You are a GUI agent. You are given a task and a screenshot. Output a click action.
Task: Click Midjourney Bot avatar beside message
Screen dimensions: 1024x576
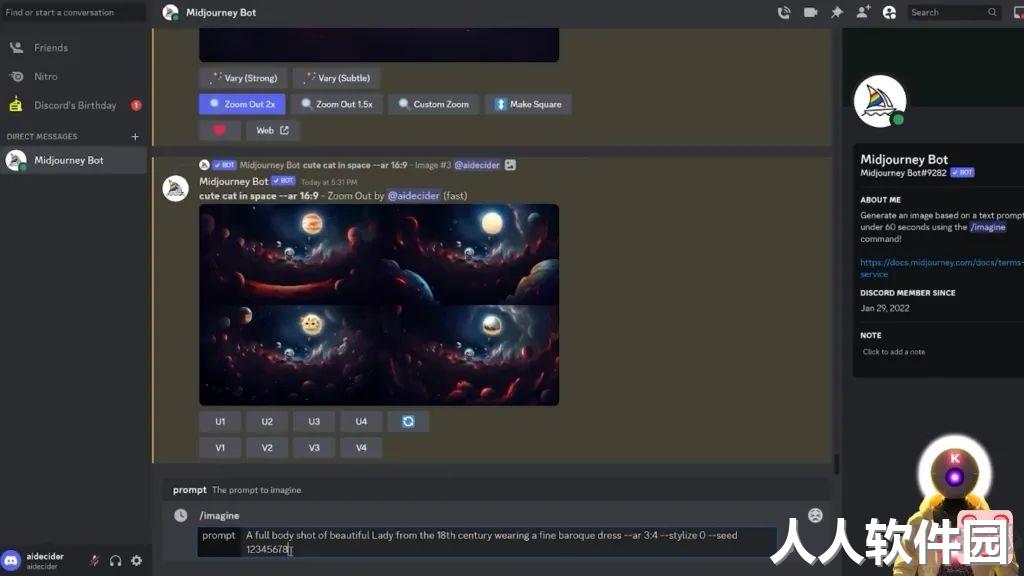[176, 189]
